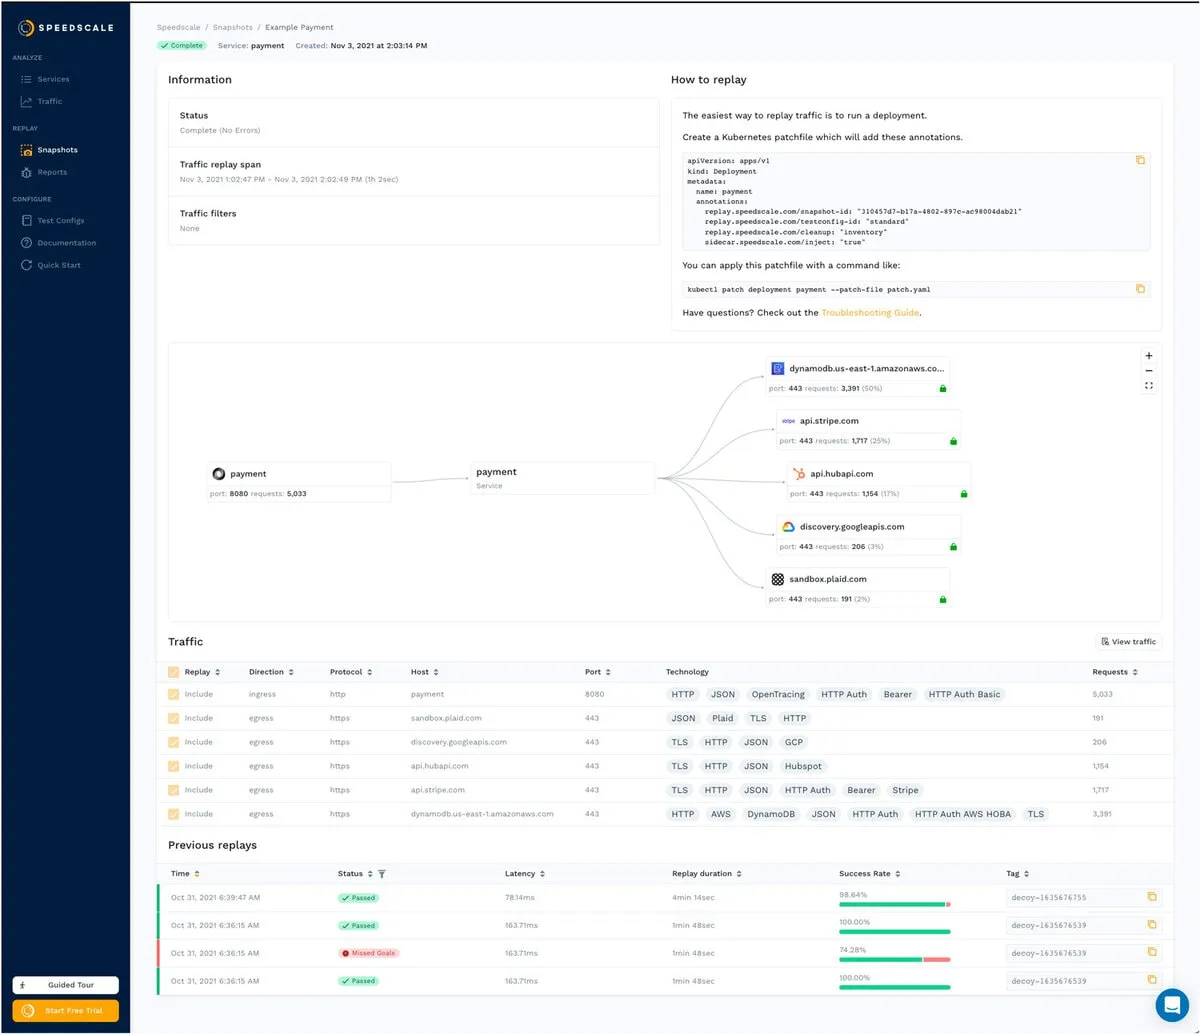The height and width of the screenshot is (1034, 1200).
Task: Navigate to Snapshots via the breadcrumb
Action: [233, 27]
